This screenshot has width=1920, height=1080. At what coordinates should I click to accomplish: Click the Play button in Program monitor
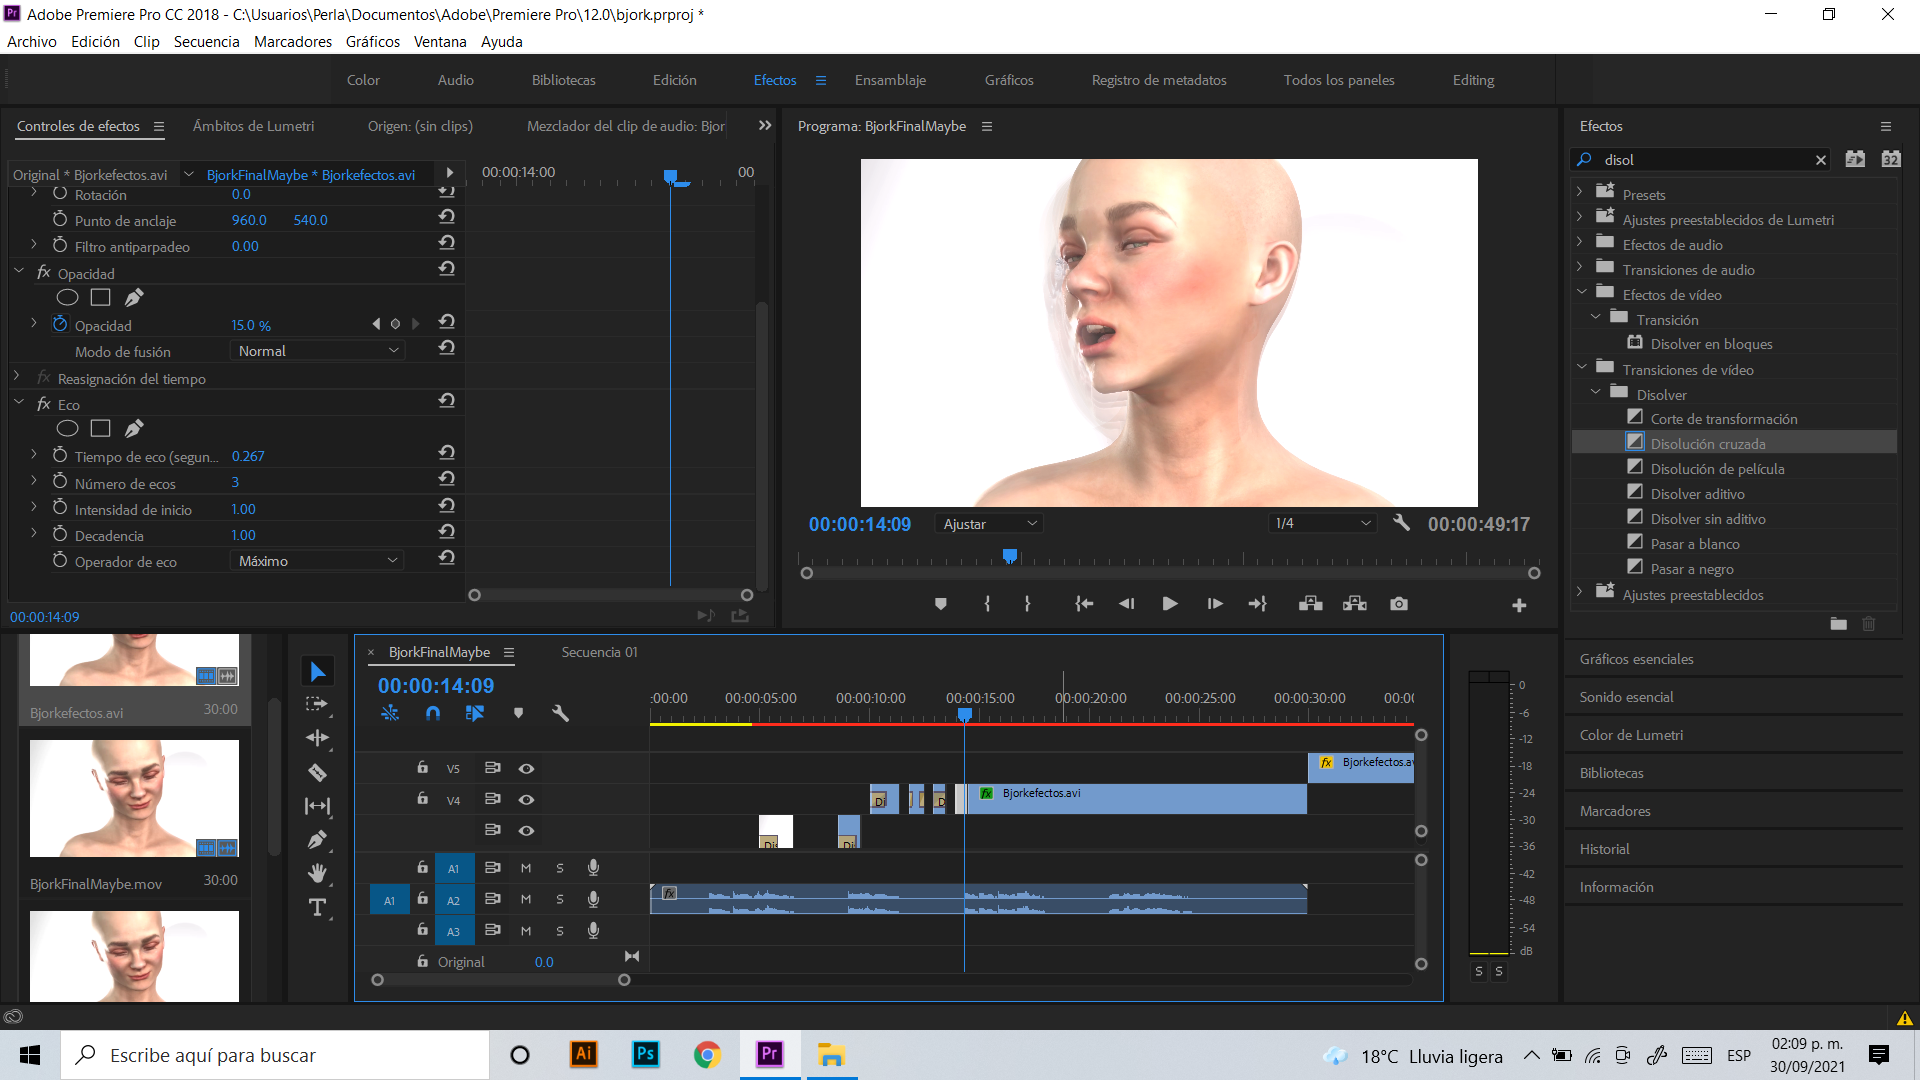[1169, 604]
